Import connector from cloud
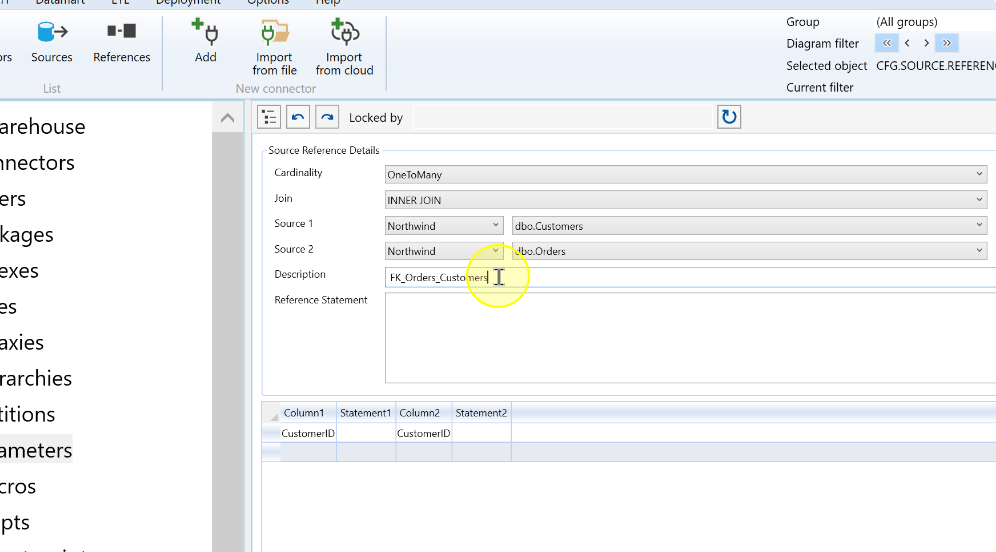 [x=344, y=48]
